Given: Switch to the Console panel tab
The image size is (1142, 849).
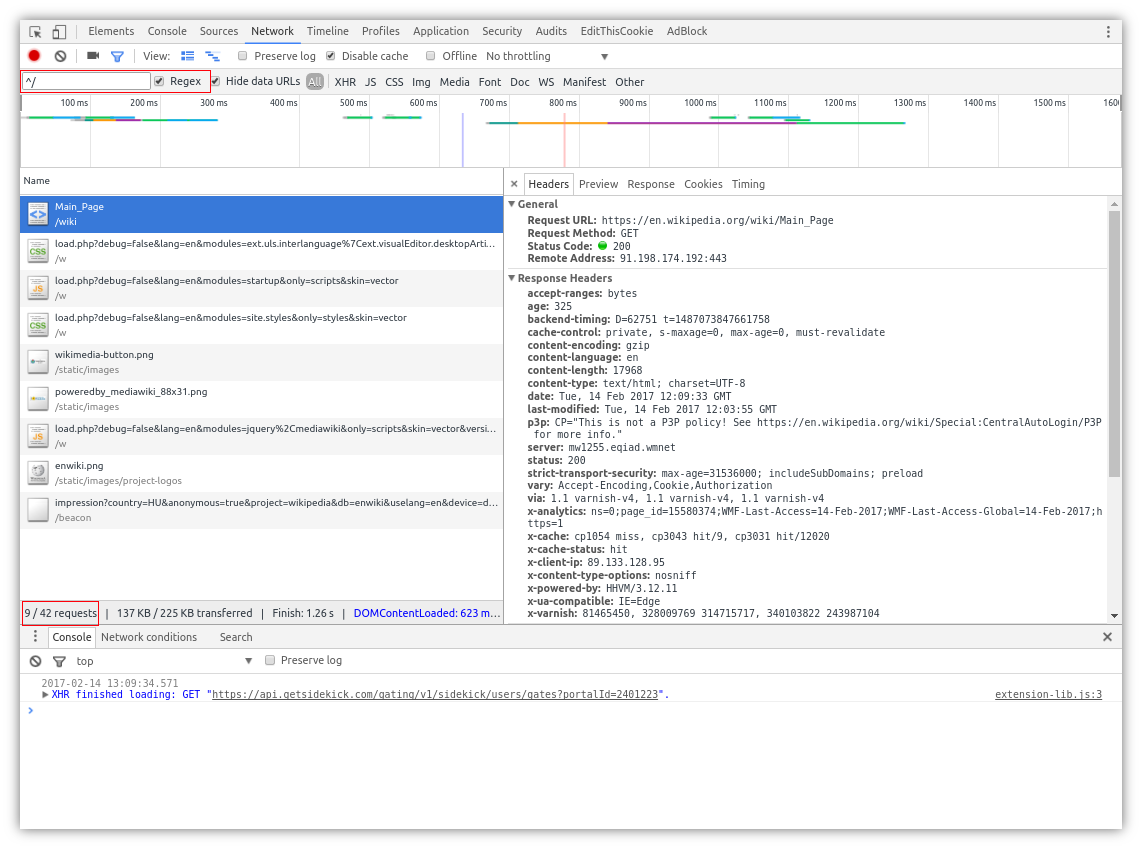Looking at the screenshot, I should [167, 31].
